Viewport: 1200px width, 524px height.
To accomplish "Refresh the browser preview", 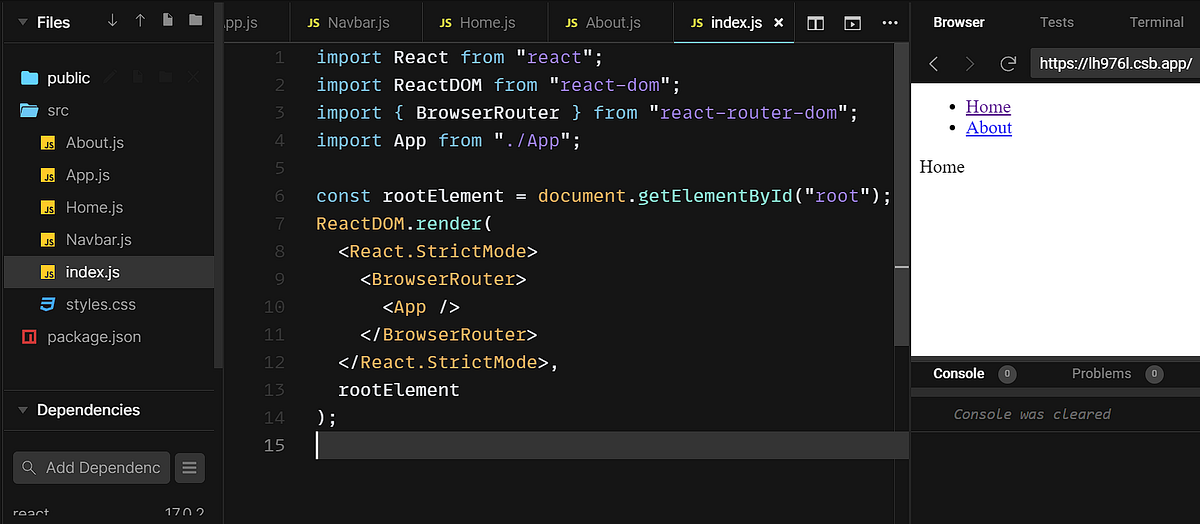I will click(x=1008, y=63).
